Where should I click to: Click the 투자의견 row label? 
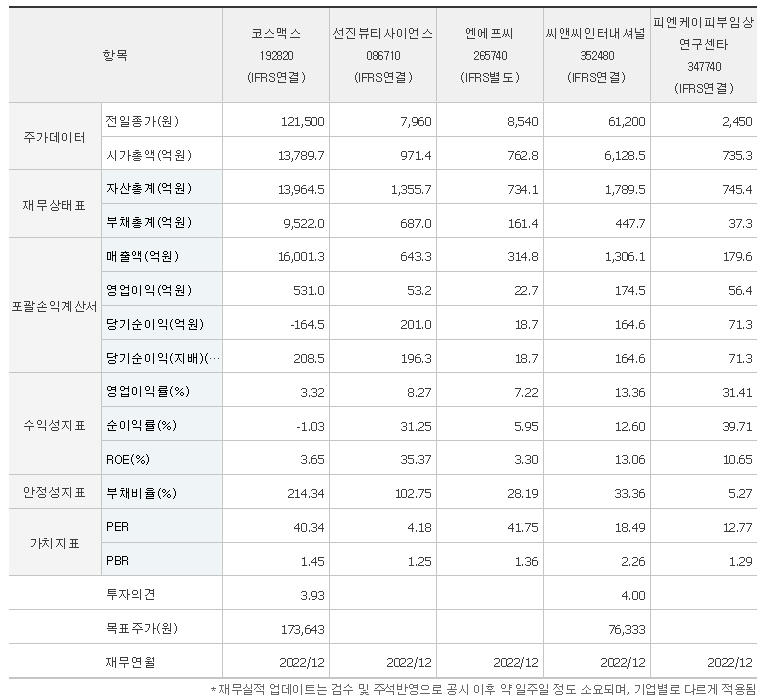point(130,594)
